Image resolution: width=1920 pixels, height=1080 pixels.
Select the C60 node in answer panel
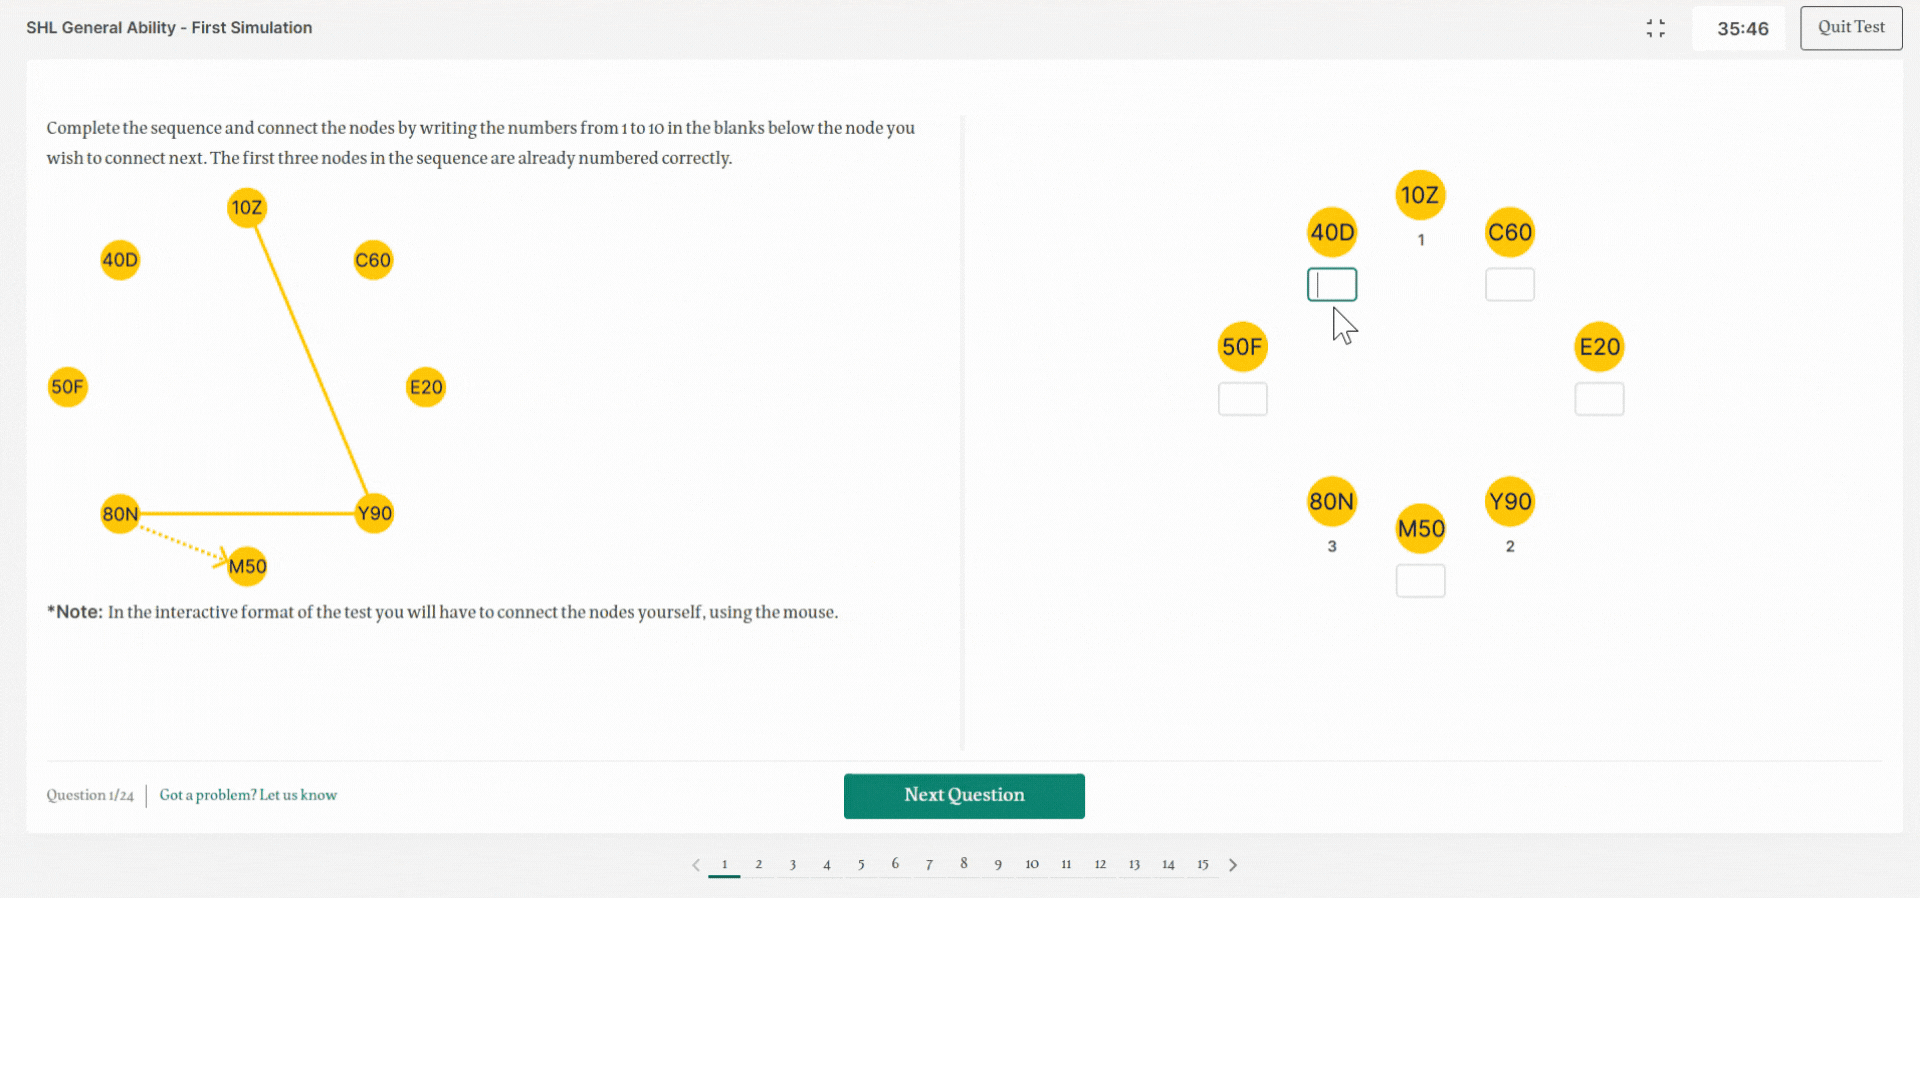point(1510,233)
